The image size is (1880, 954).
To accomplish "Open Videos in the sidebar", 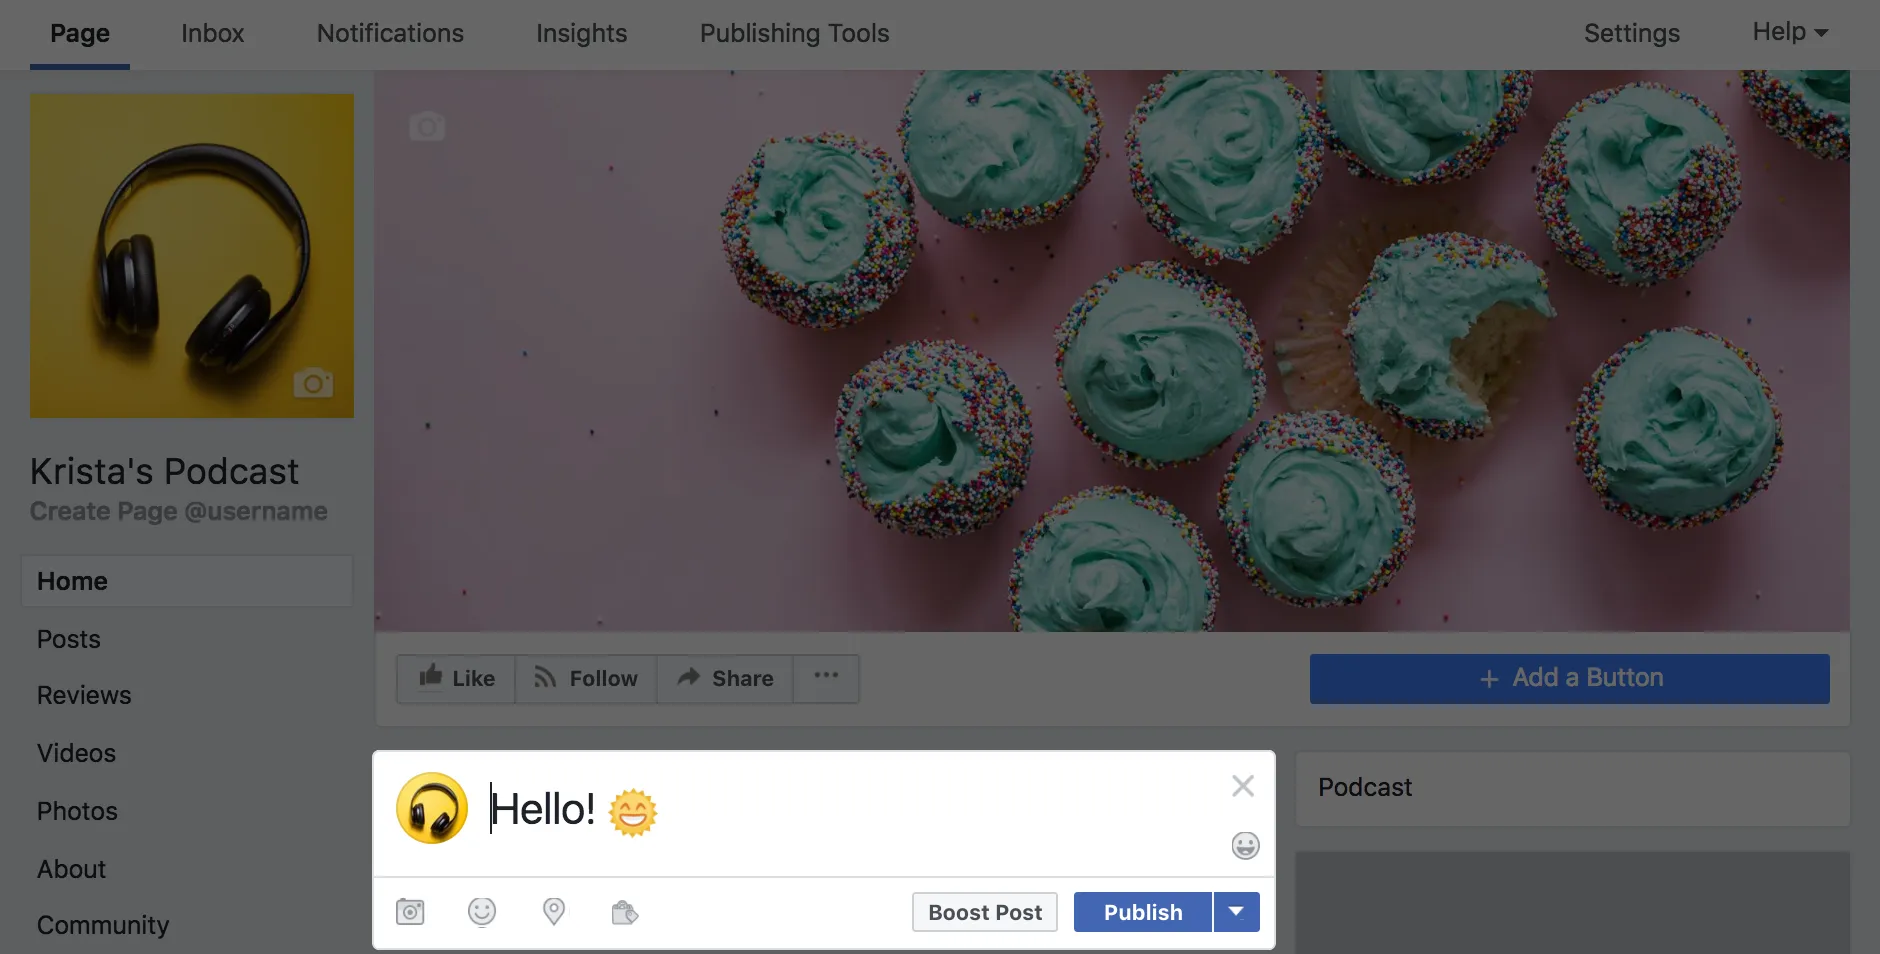I will [x=76, y=753].
